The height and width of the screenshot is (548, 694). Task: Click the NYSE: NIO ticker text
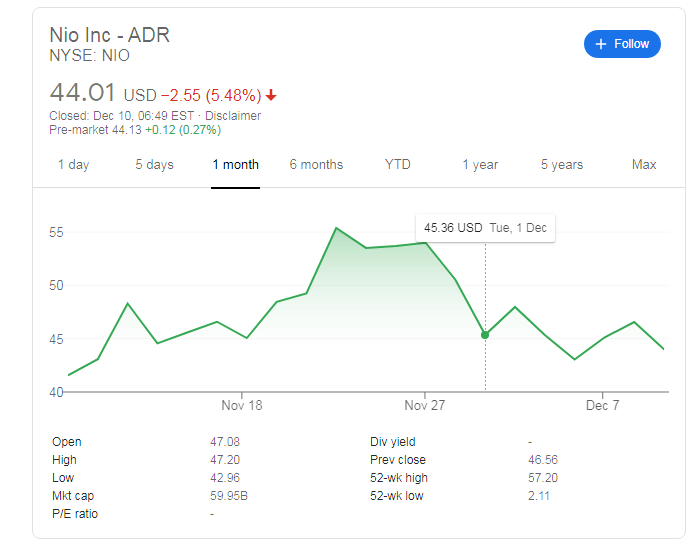89,56
